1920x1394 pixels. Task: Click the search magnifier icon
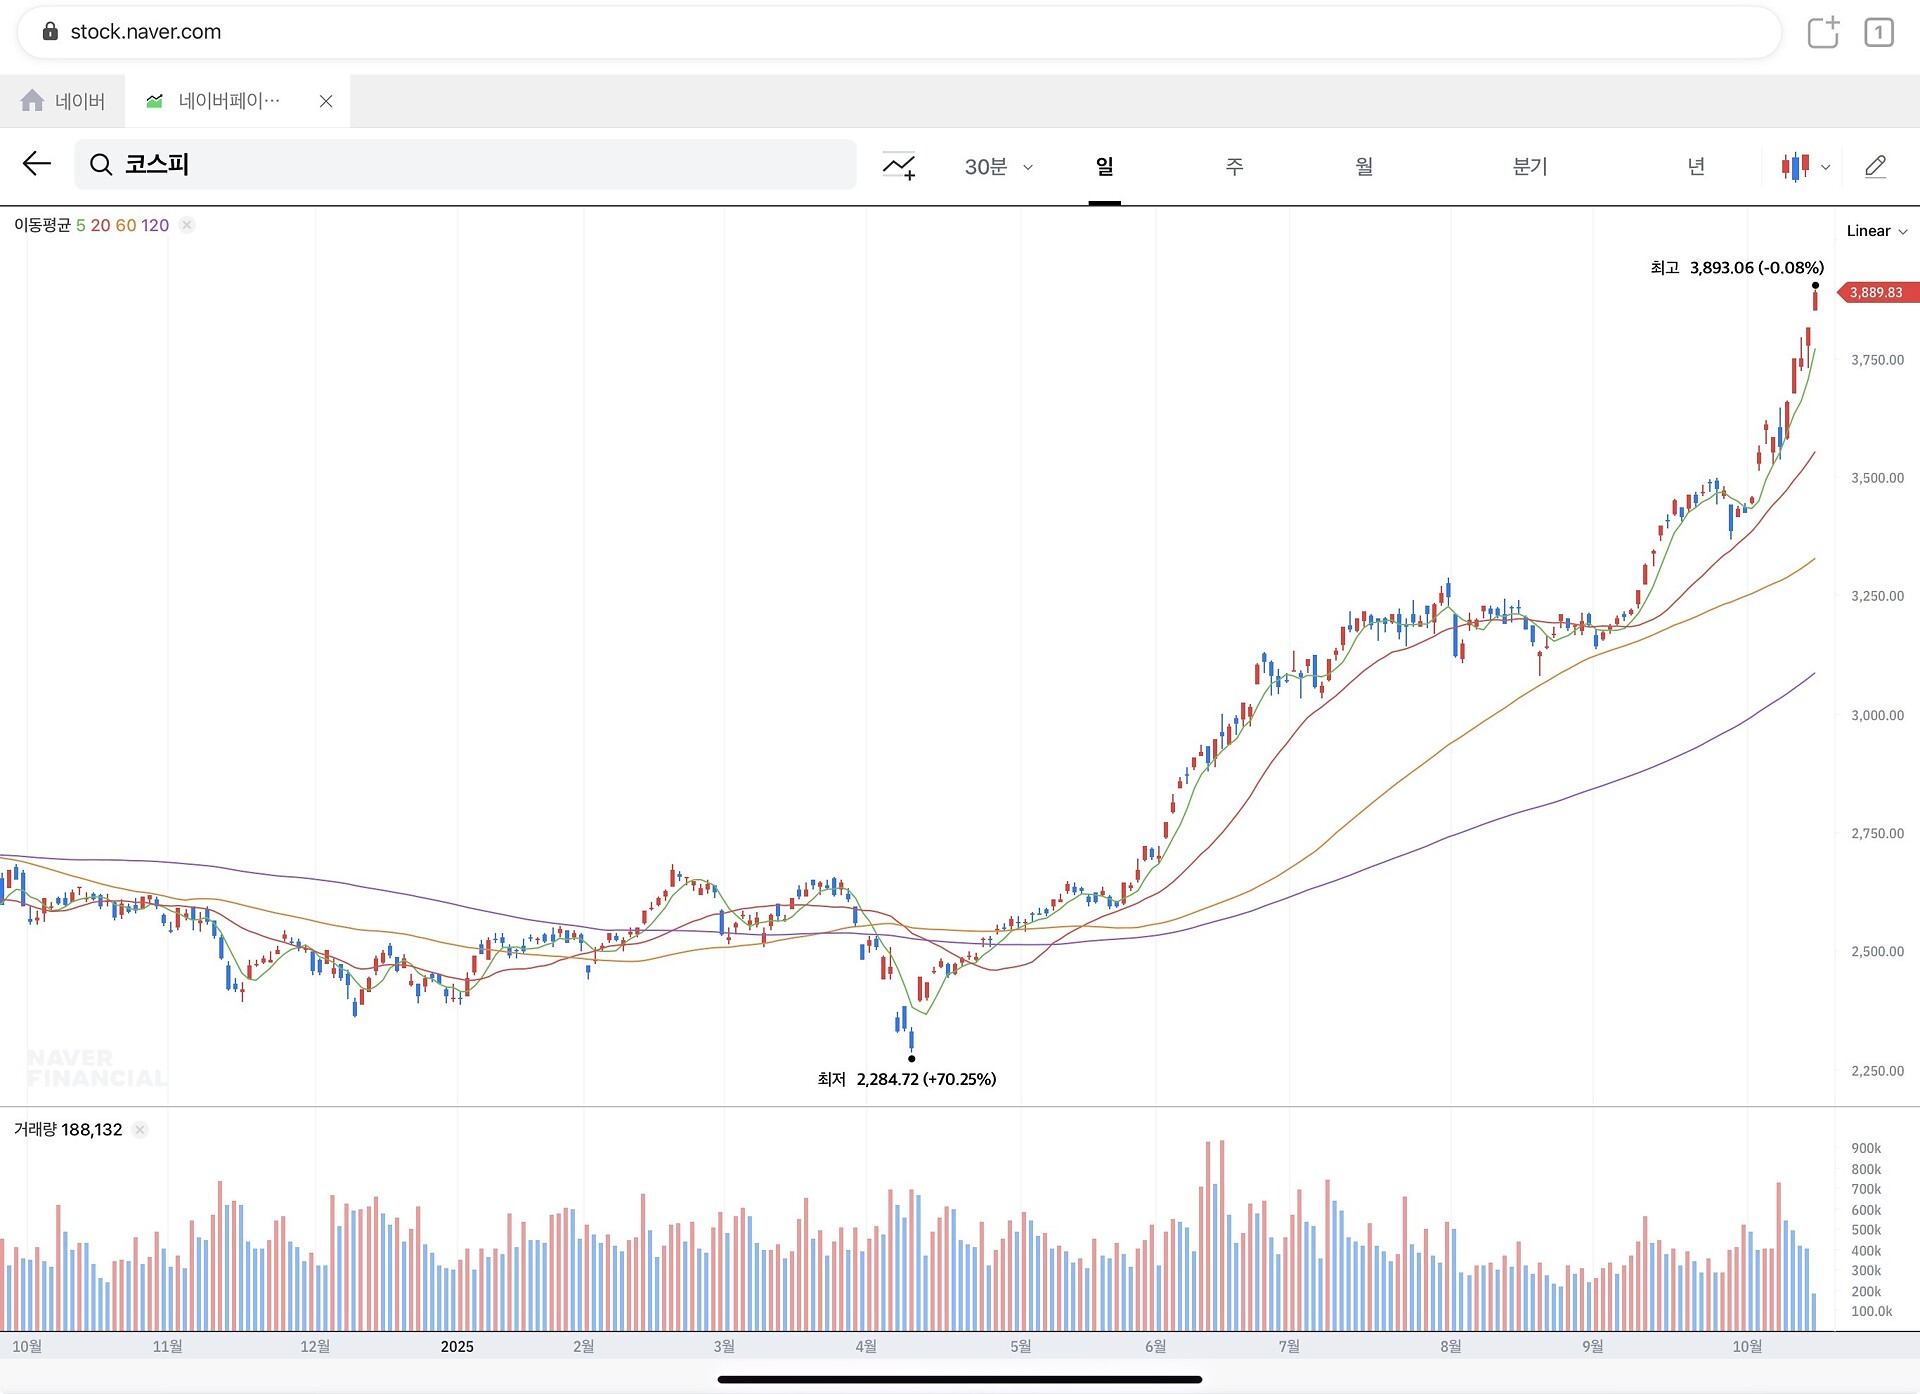101,165
